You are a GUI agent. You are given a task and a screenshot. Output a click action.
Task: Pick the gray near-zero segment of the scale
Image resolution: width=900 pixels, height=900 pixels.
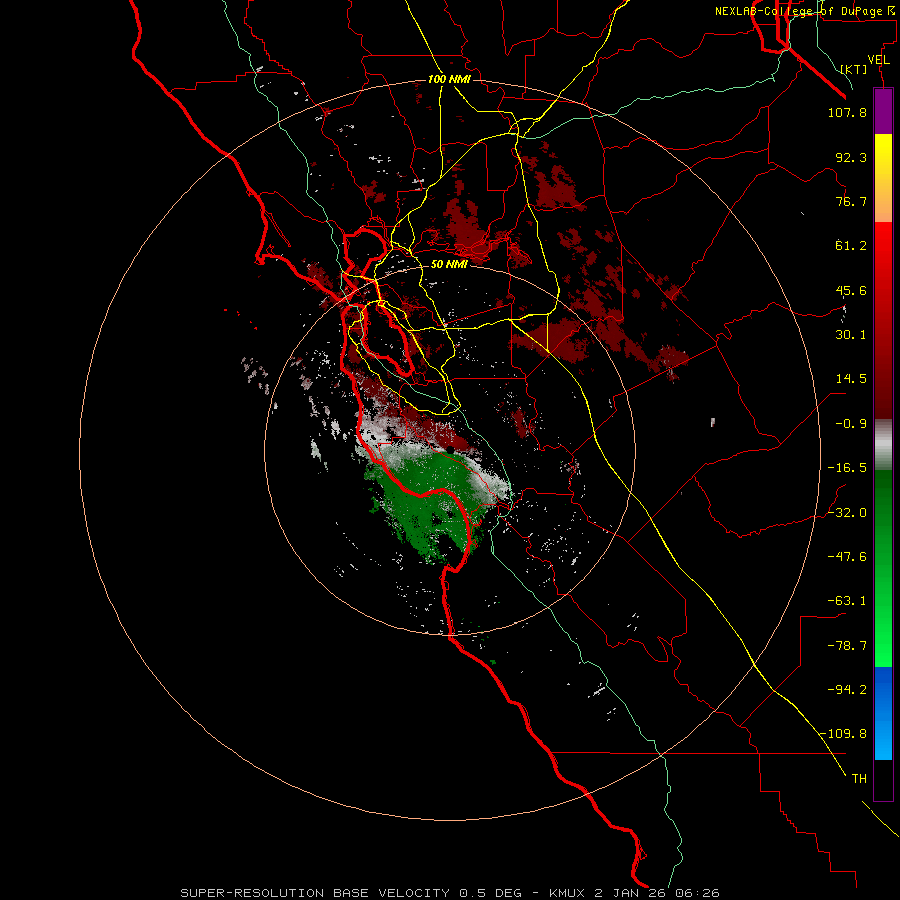[x=883, y=445]
